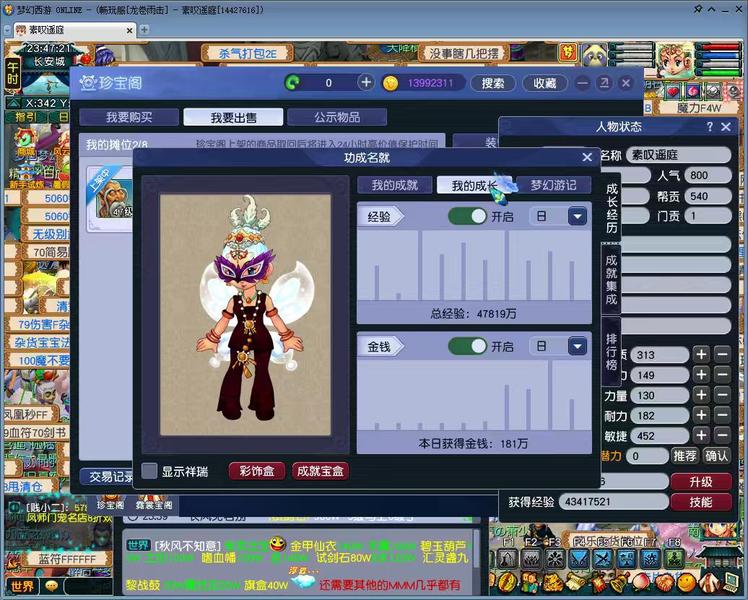Viewport: 748px width, 600px height.
Task: Open a new client tab with plus
Action: click(x=144, y=30)
